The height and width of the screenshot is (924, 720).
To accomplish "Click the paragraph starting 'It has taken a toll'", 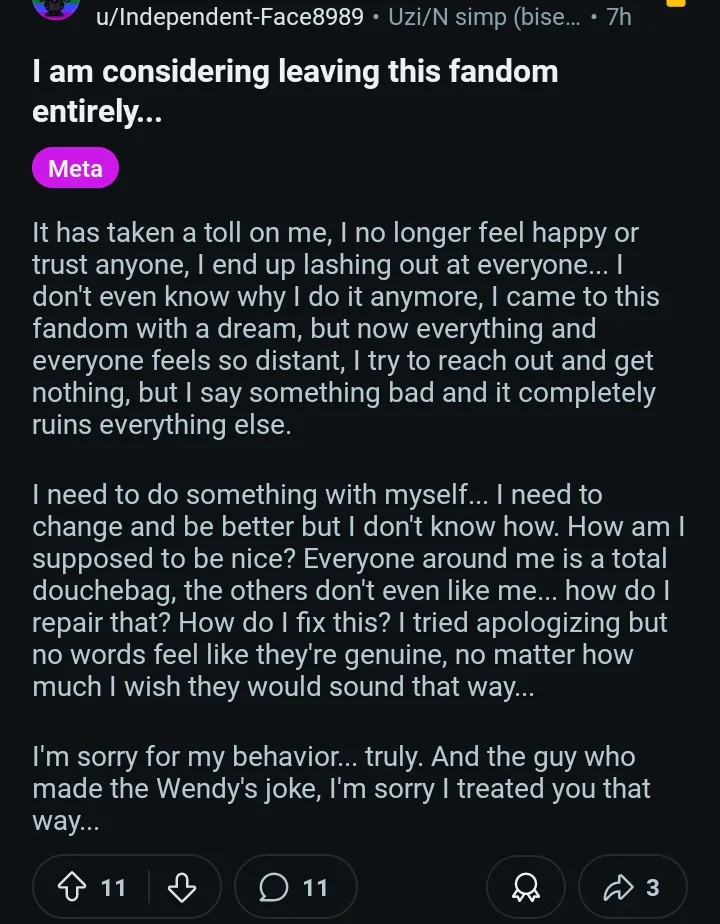I will tap(345, 328).
